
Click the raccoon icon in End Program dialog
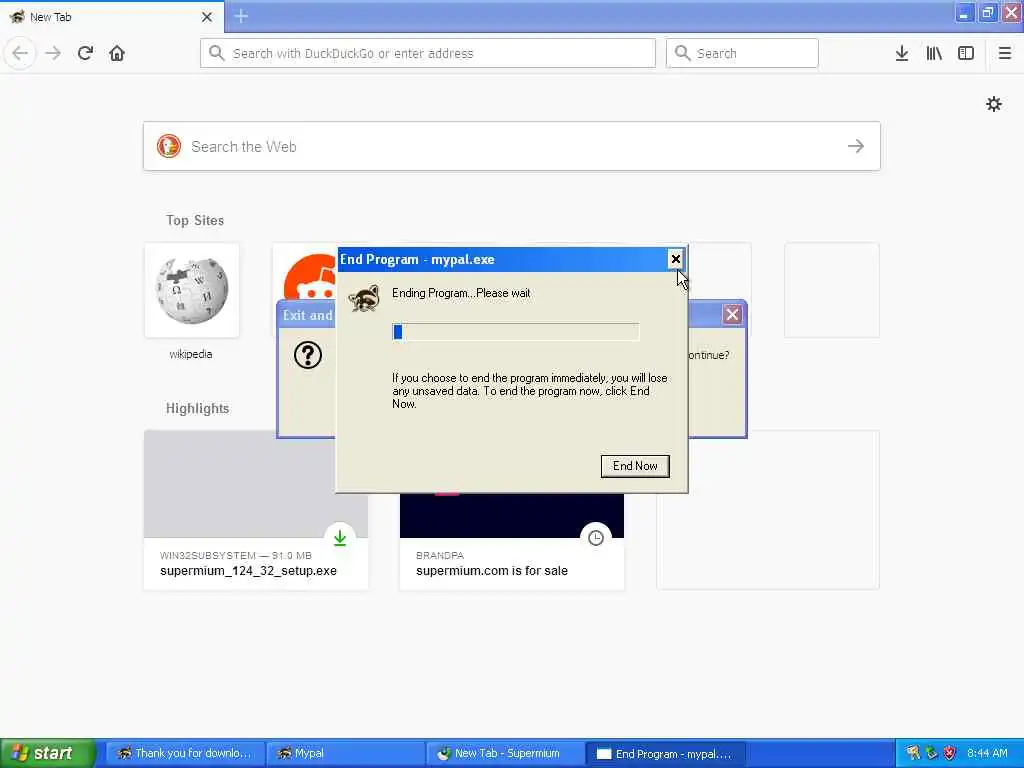tap(364, 298)
